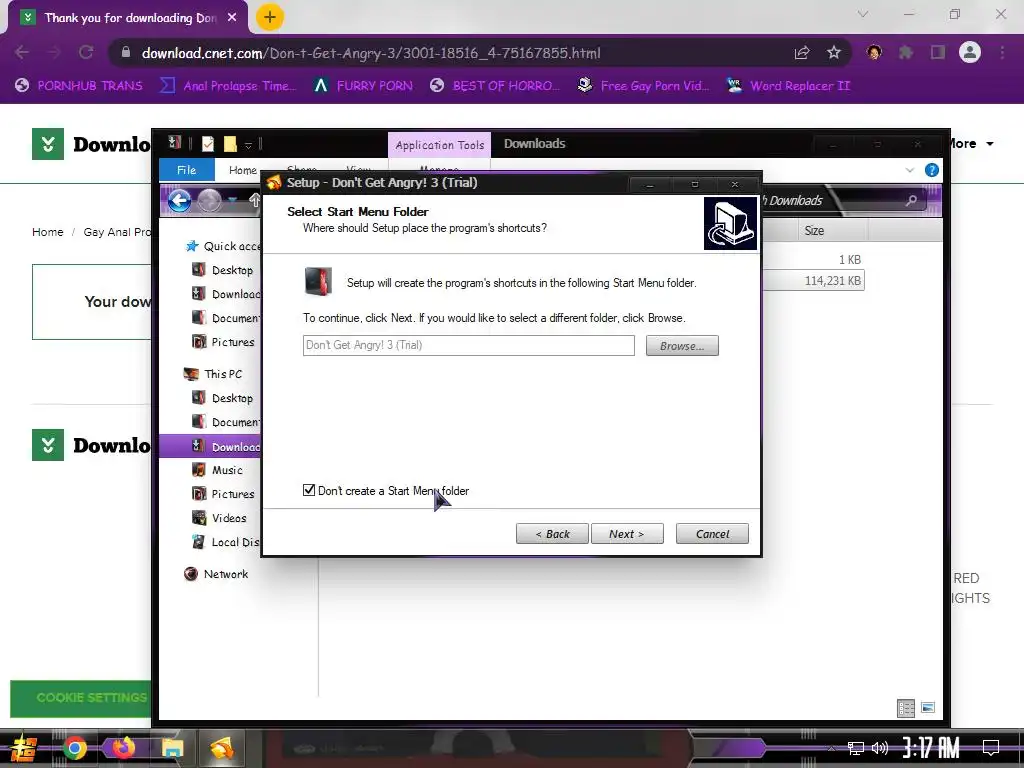The width and height of the screenshot is (1024, 768).
Task: Open the volume control in system tray
Action: click(x=880, y=748)
